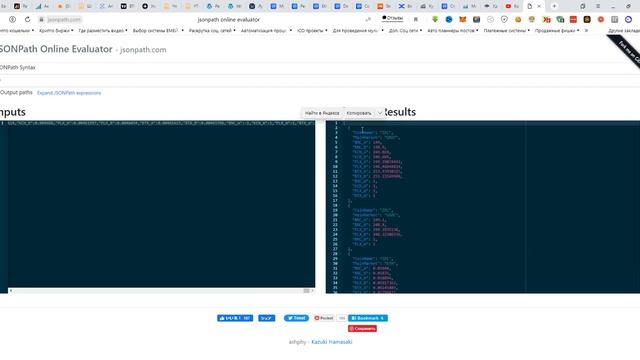Click the purple circle icon at toolbar end
The width and height of the screenshot is (640, 360).
click(629, 19)
